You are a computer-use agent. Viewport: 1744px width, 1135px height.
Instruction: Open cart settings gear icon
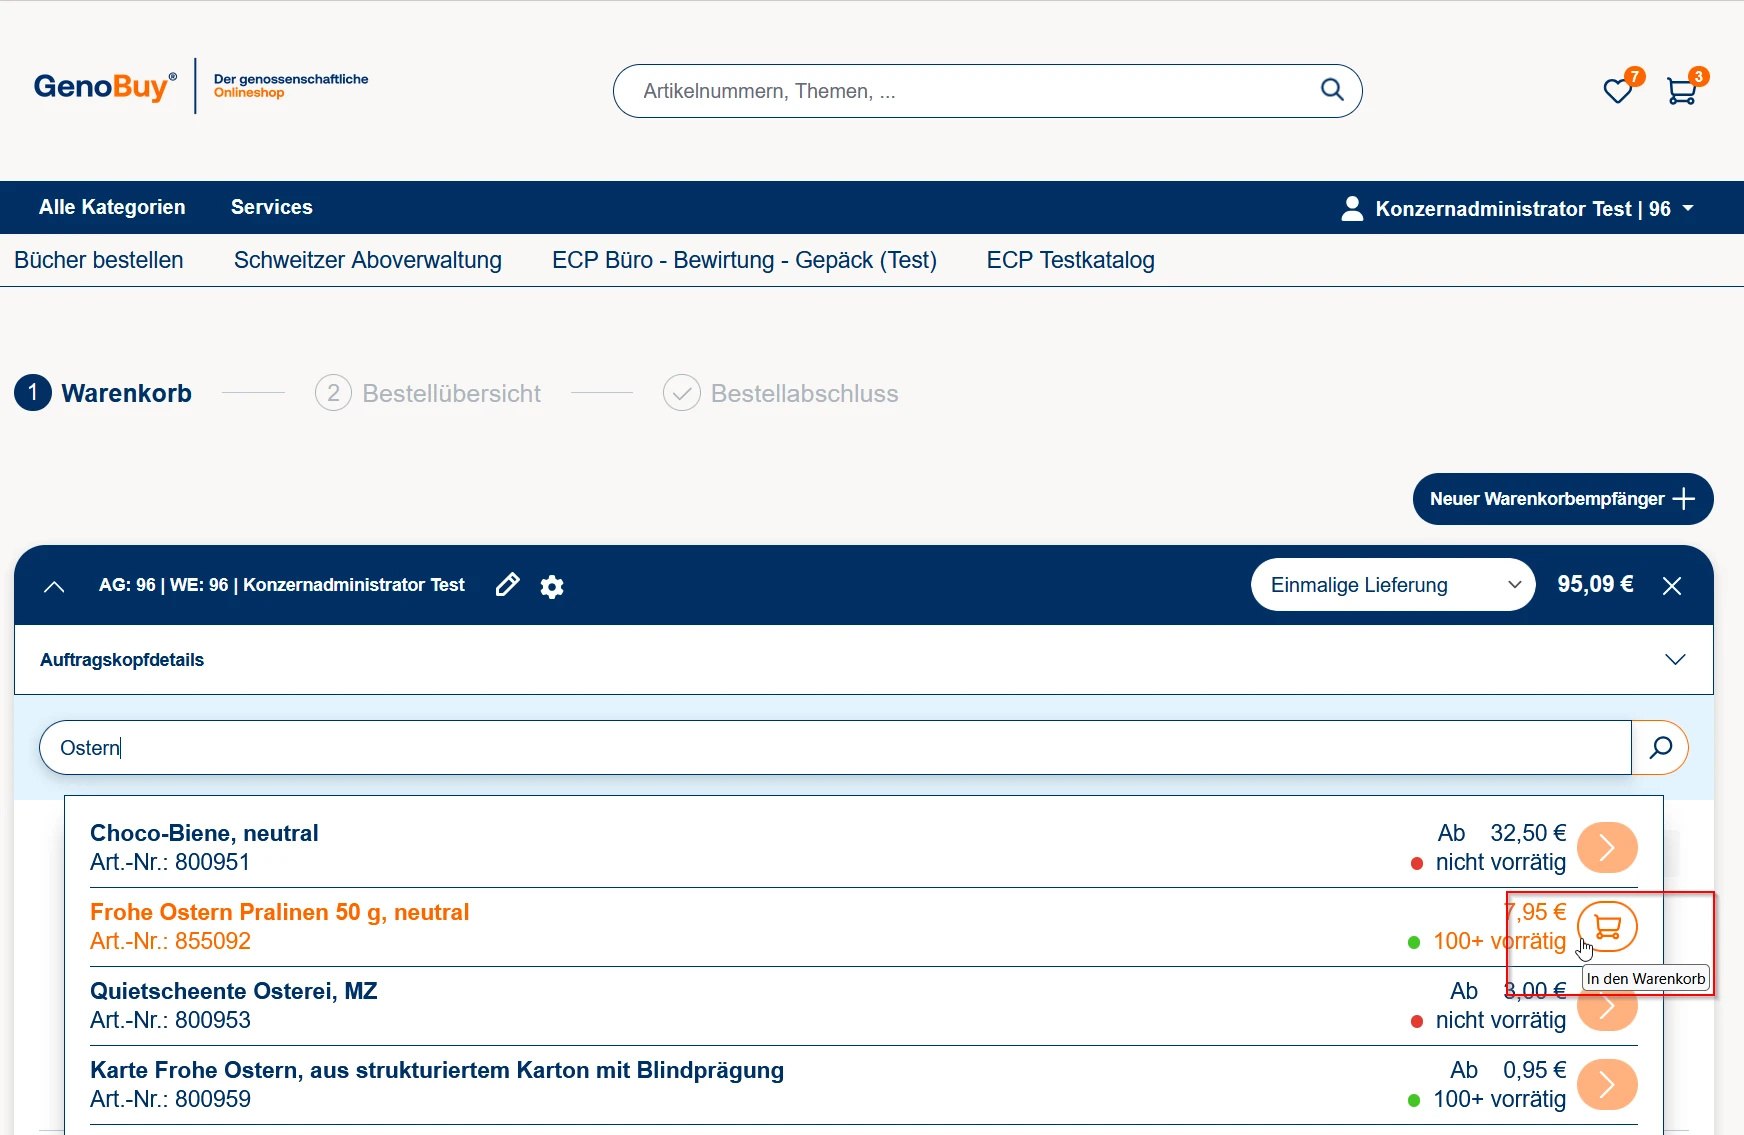coord(552,586)
